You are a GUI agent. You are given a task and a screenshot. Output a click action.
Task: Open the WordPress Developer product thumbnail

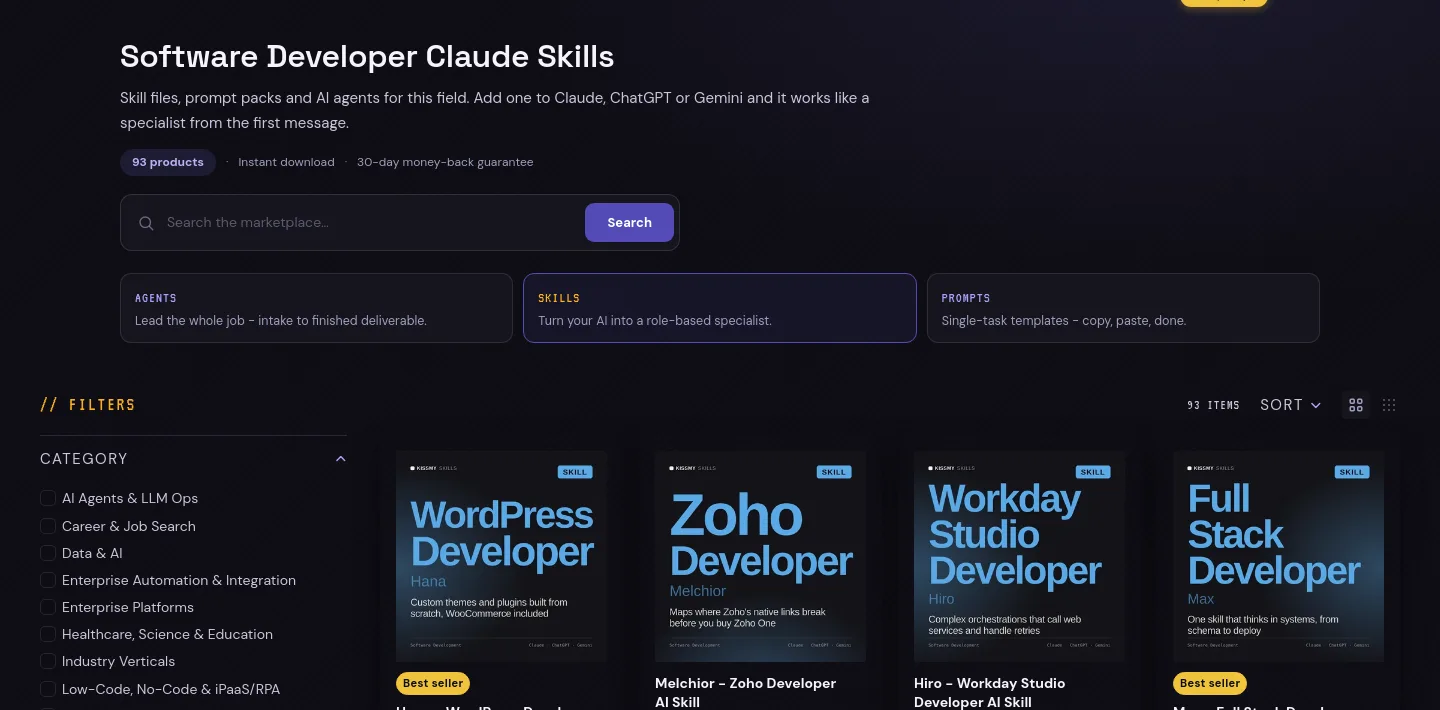(502, 556)
